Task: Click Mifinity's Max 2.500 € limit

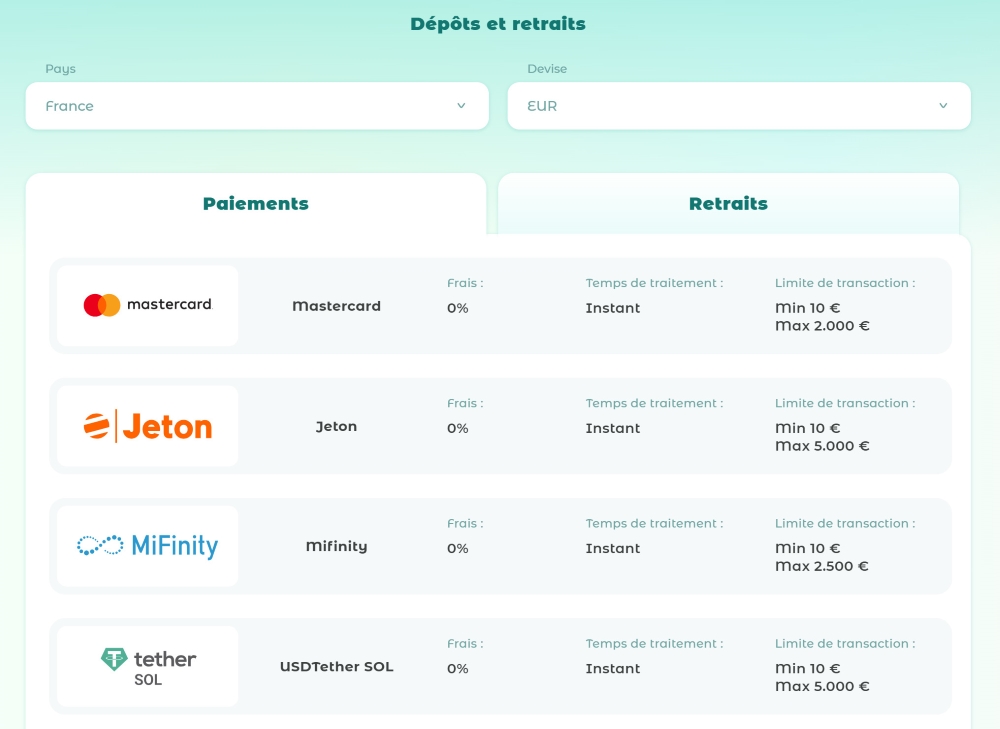Action: coord(822,566)
